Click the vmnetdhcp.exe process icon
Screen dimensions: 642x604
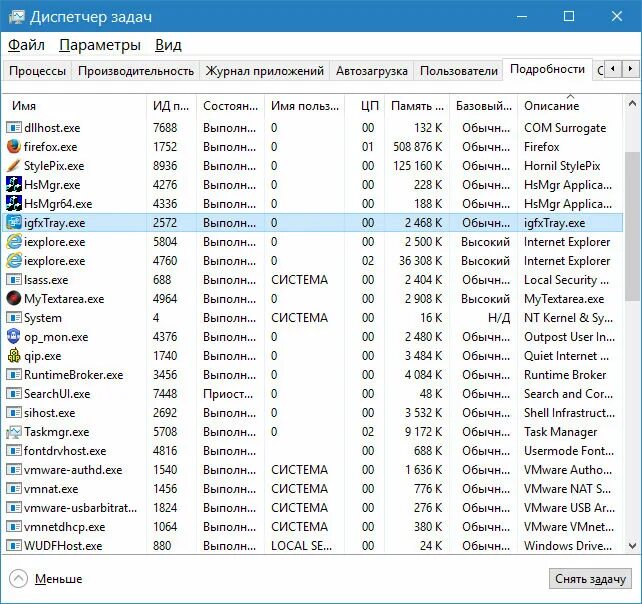pyautogui.click(x=14, y=527)
